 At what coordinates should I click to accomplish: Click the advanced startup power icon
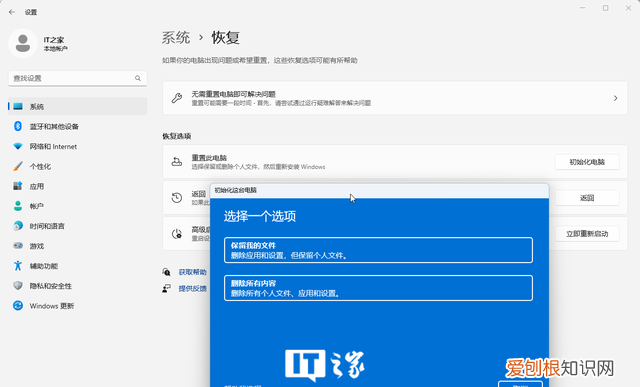tap(177, 234)
